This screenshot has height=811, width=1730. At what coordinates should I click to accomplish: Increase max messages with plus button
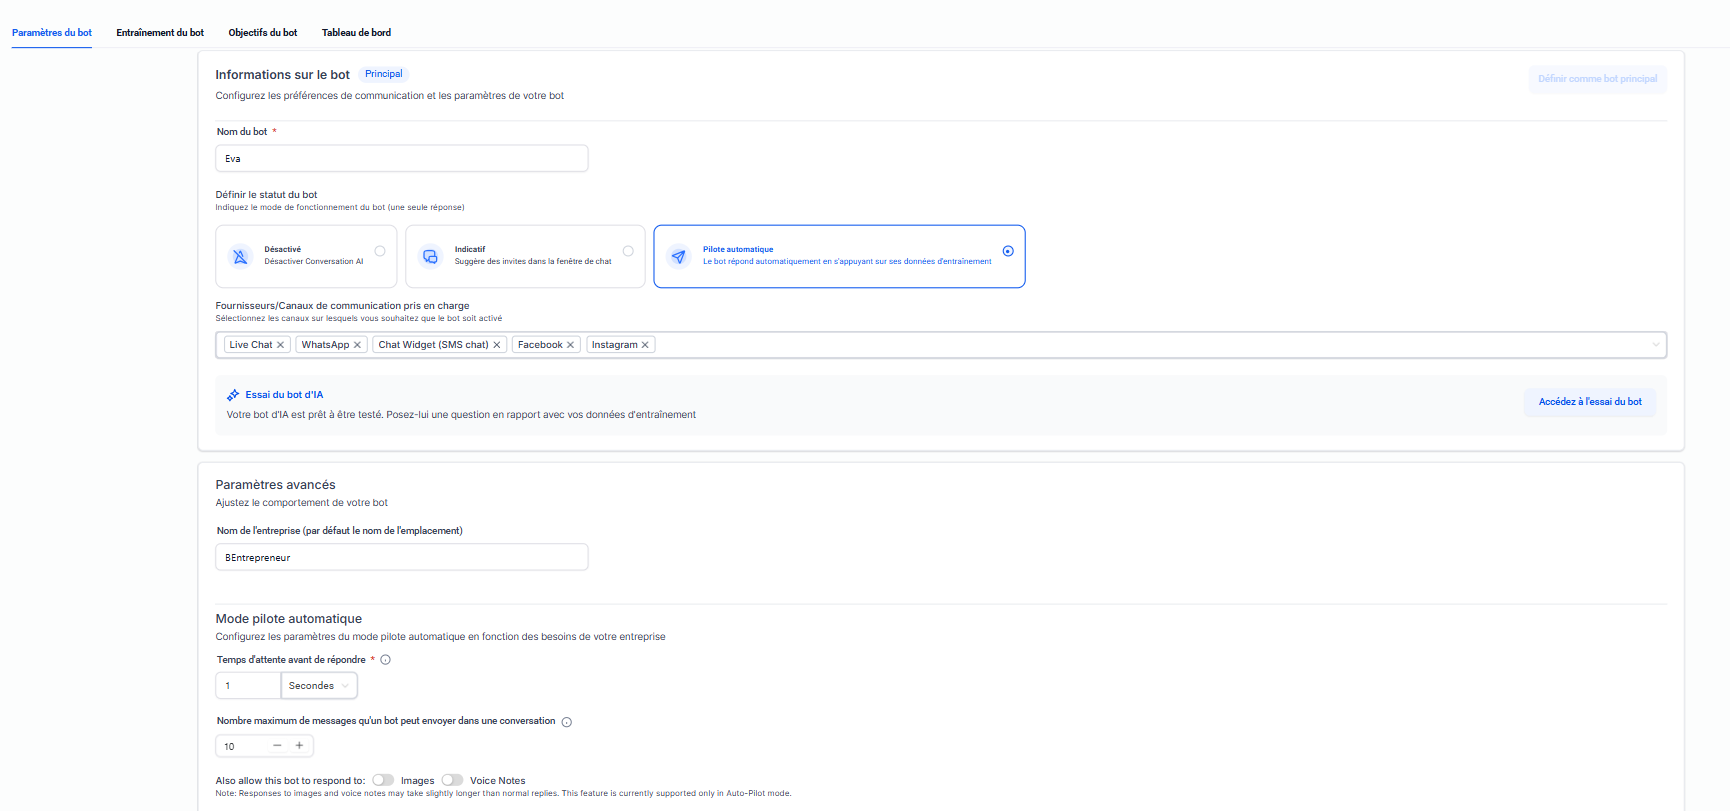(299, 746)
